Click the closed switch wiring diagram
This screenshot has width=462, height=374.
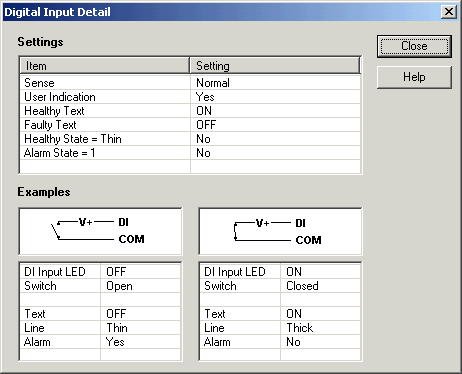pos(280,231)
